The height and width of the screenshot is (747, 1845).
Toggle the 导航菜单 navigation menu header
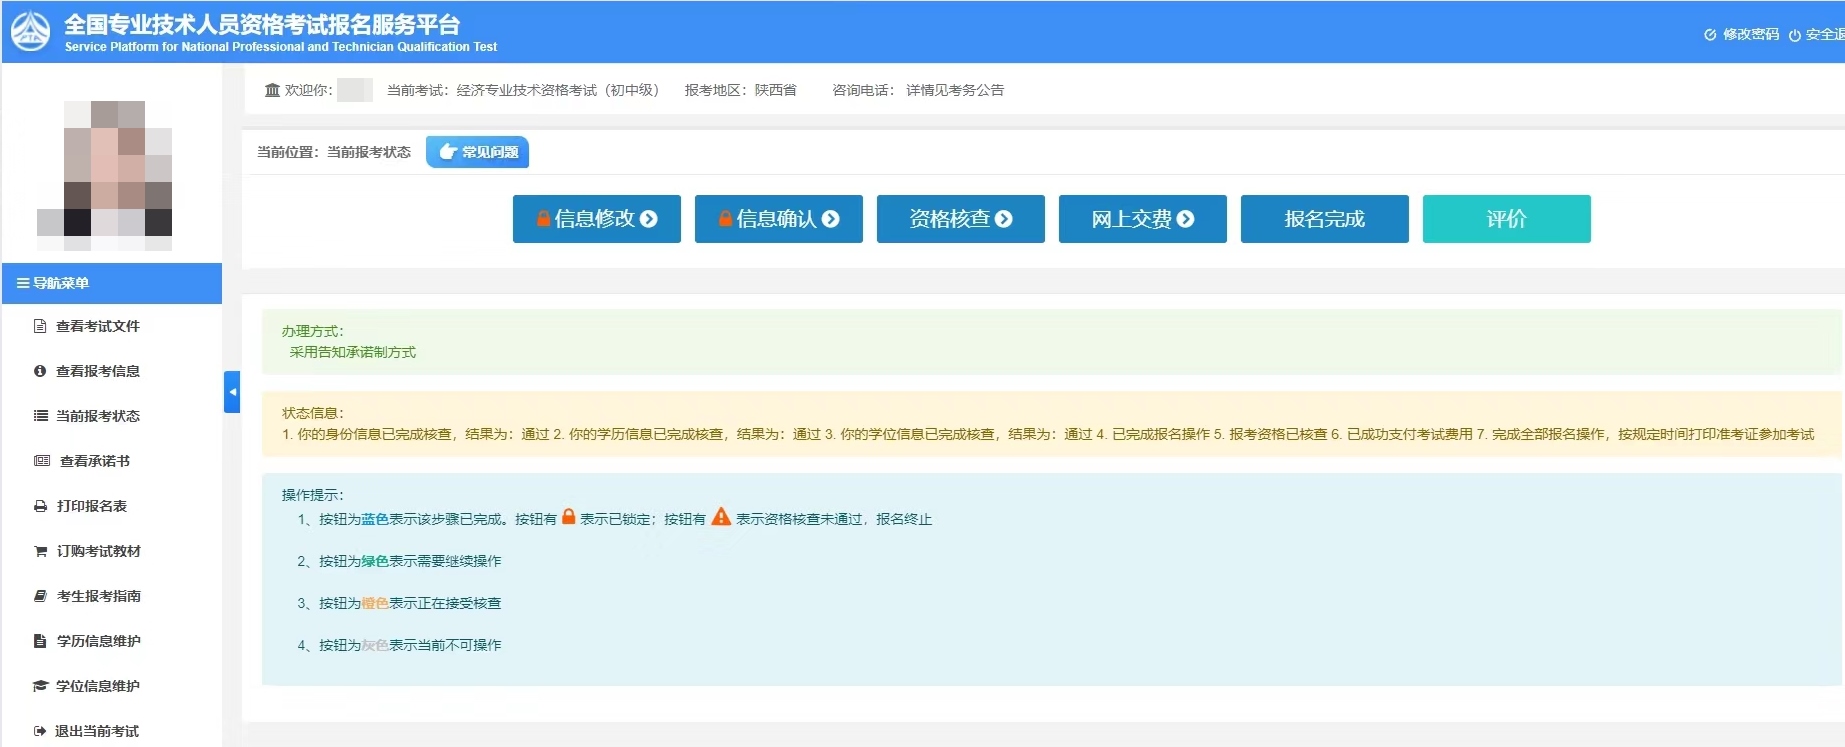coord(112,283)
